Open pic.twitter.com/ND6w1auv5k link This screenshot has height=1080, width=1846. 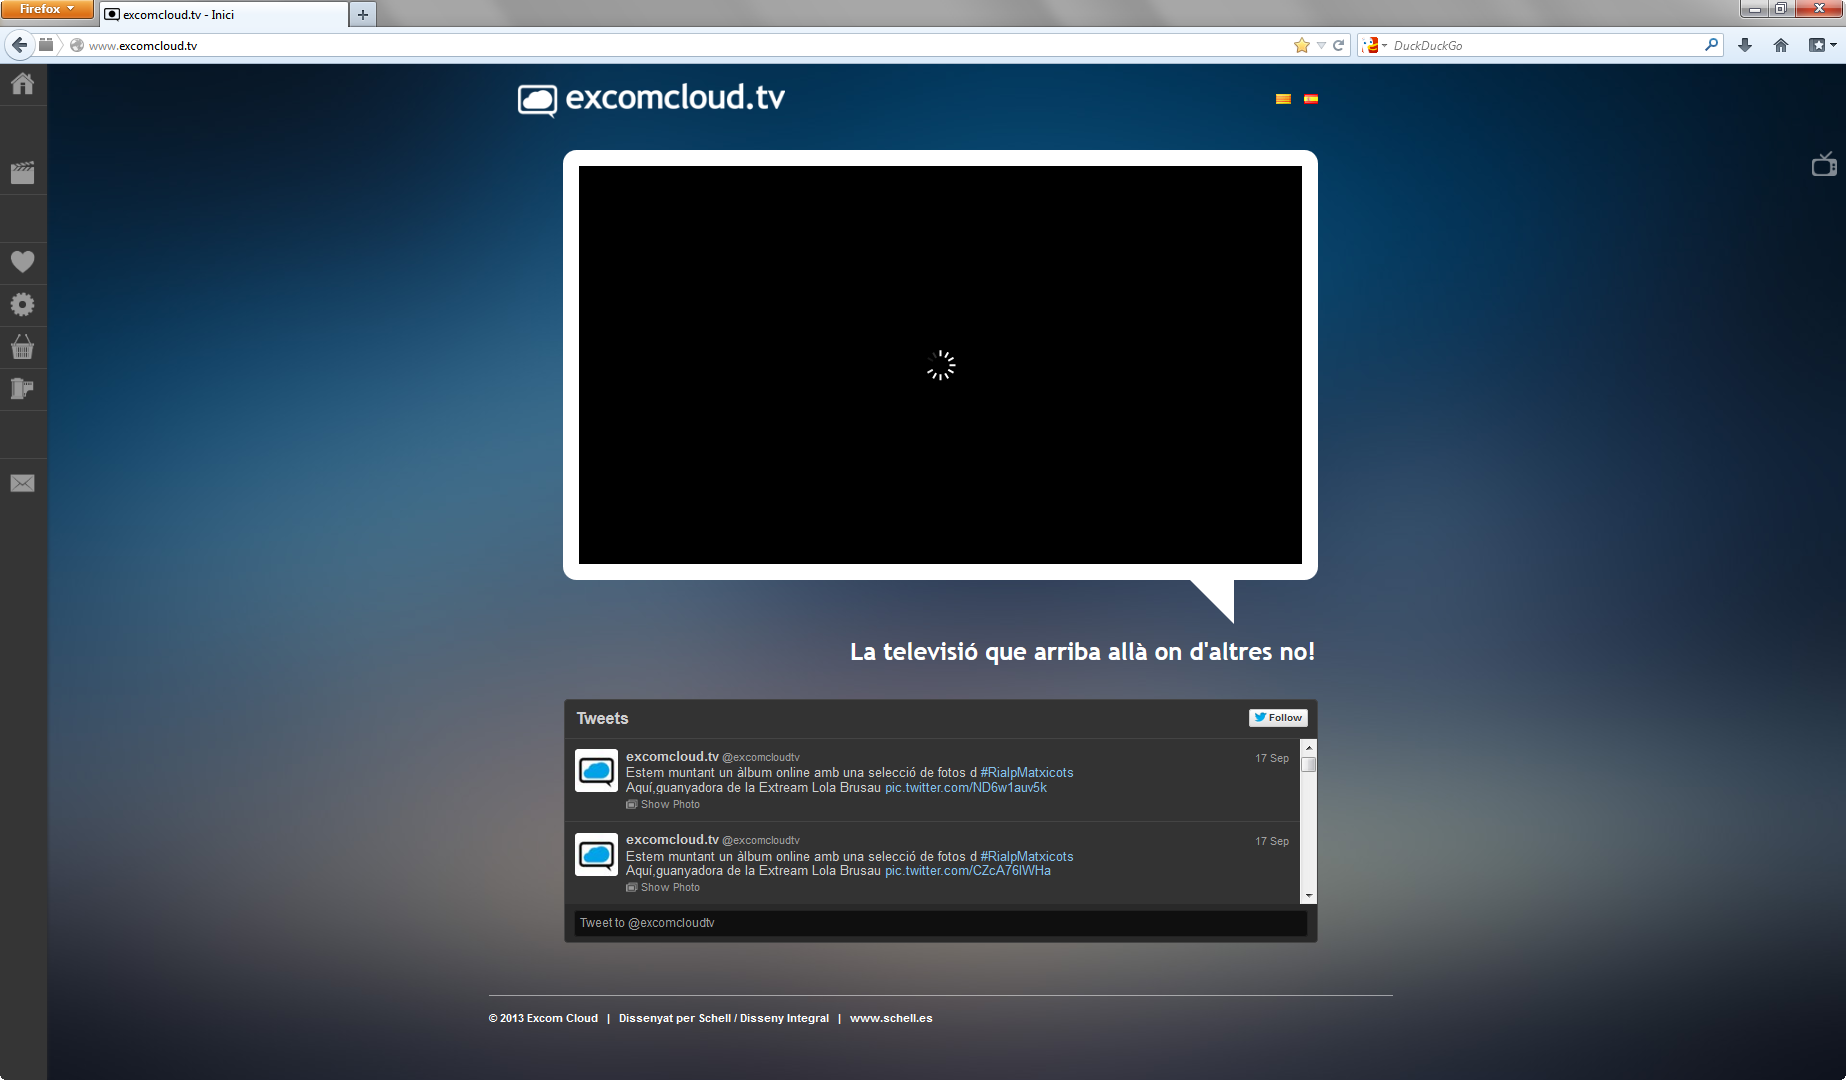966,788
